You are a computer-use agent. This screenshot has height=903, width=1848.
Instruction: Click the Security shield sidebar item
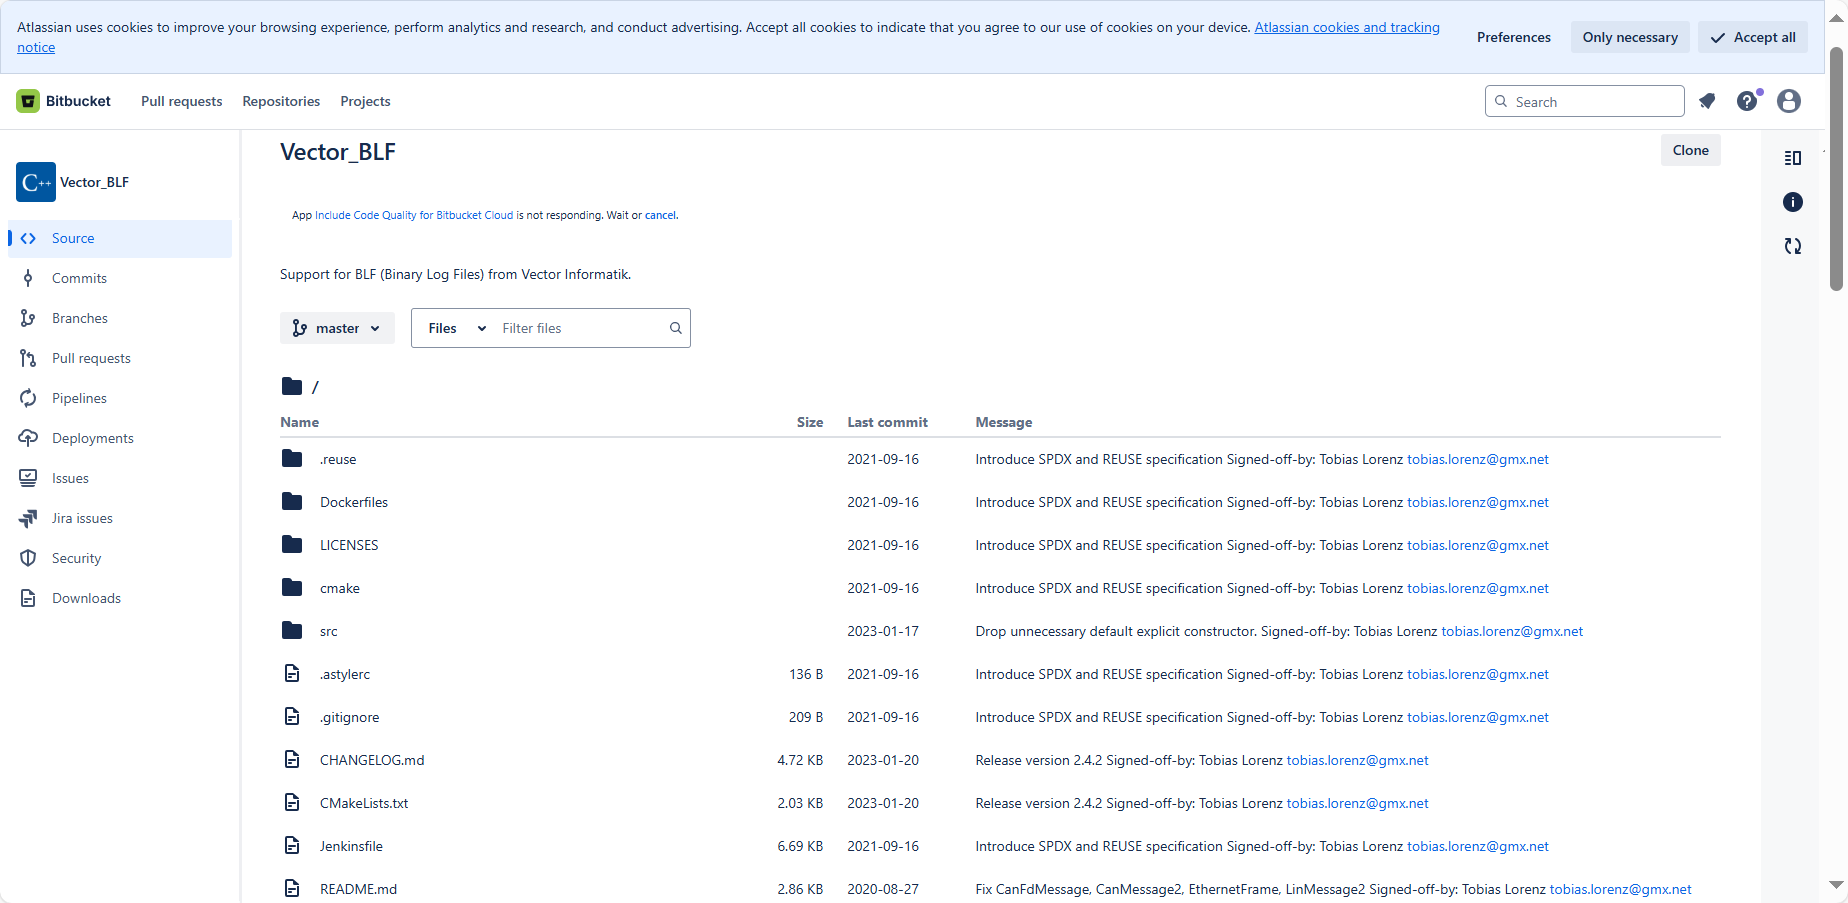point(76,558)
